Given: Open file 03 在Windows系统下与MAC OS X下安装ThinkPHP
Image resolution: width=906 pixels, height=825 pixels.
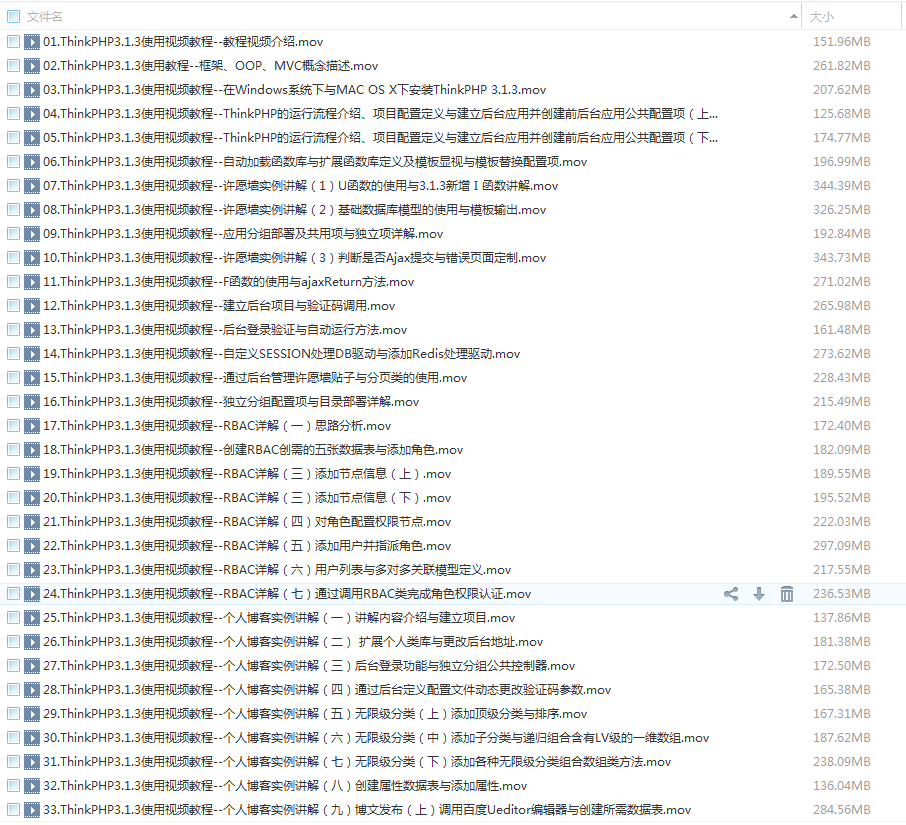Looking at the screenshot, I should 294,90.
